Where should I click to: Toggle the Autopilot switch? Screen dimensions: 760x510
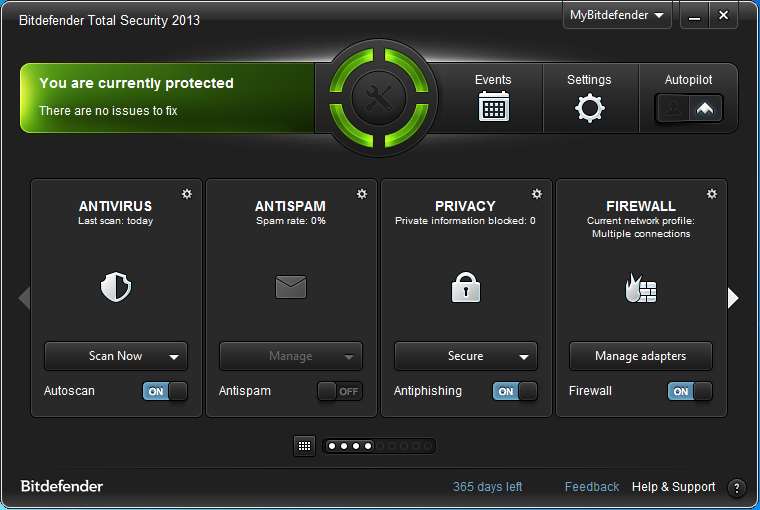pyautogui.click(x=688, y=109)
